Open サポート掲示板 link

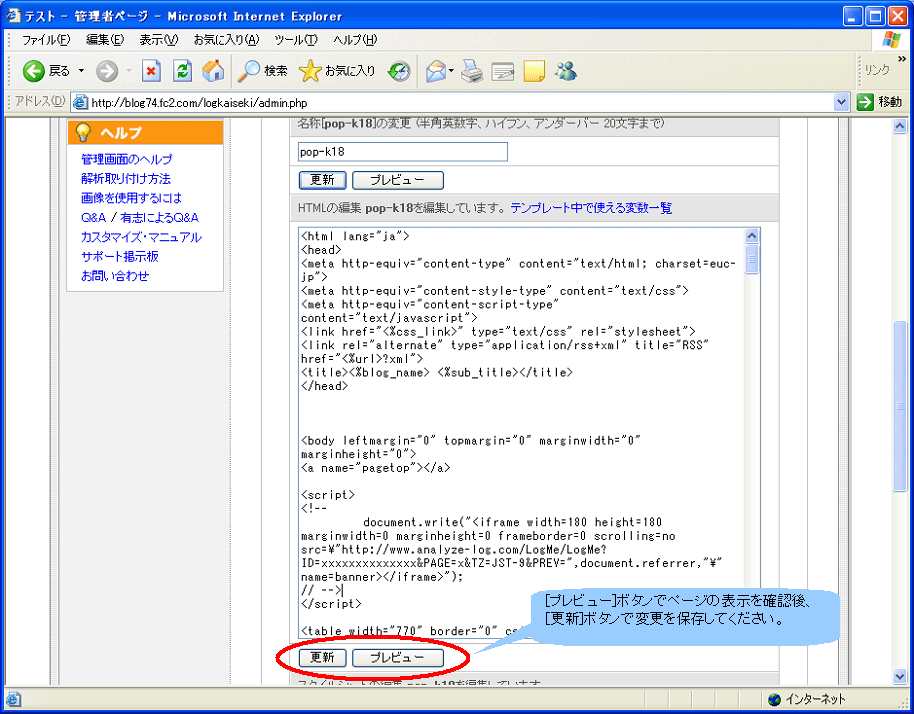click(119, 256)
